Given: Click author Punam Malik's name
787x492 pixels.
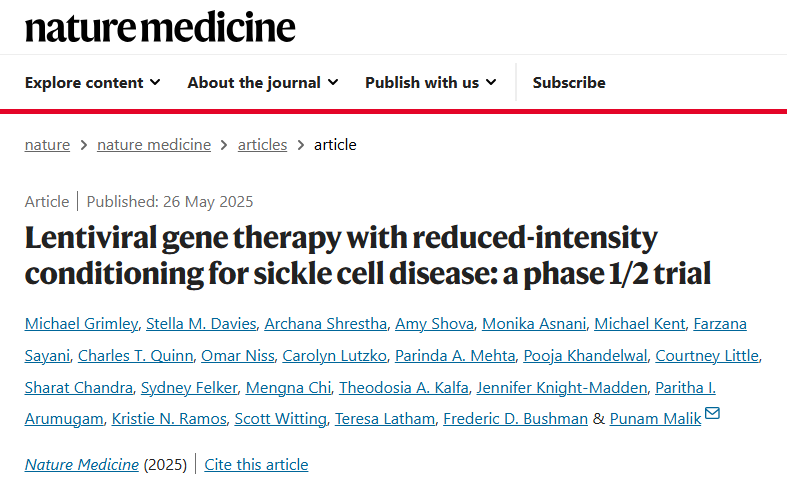Looking at the screenshot, I should click(x=655, y=419).
